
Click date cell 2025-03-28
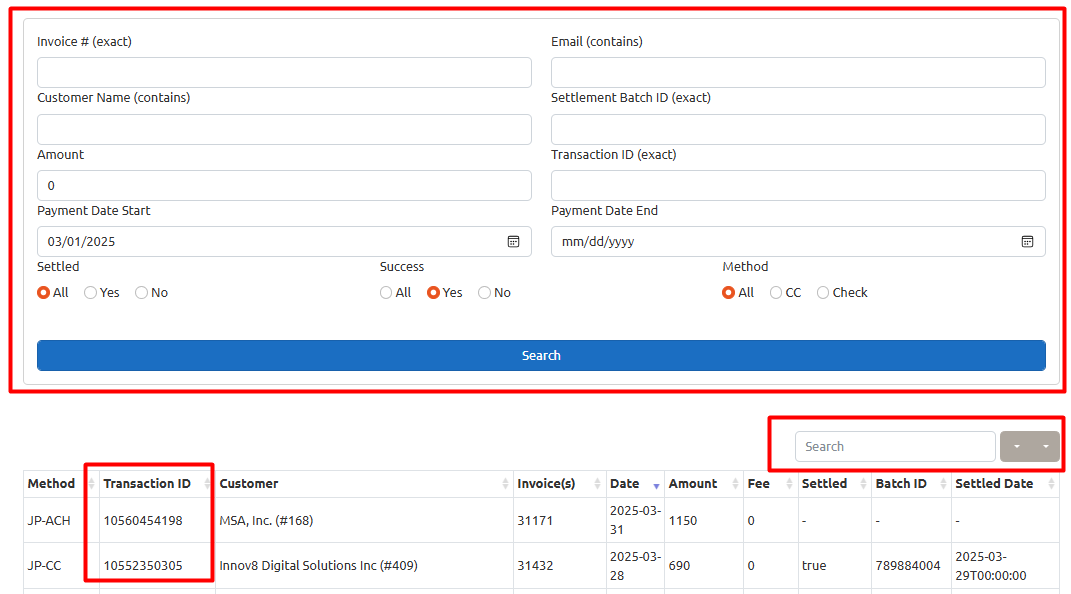point(635,566)
